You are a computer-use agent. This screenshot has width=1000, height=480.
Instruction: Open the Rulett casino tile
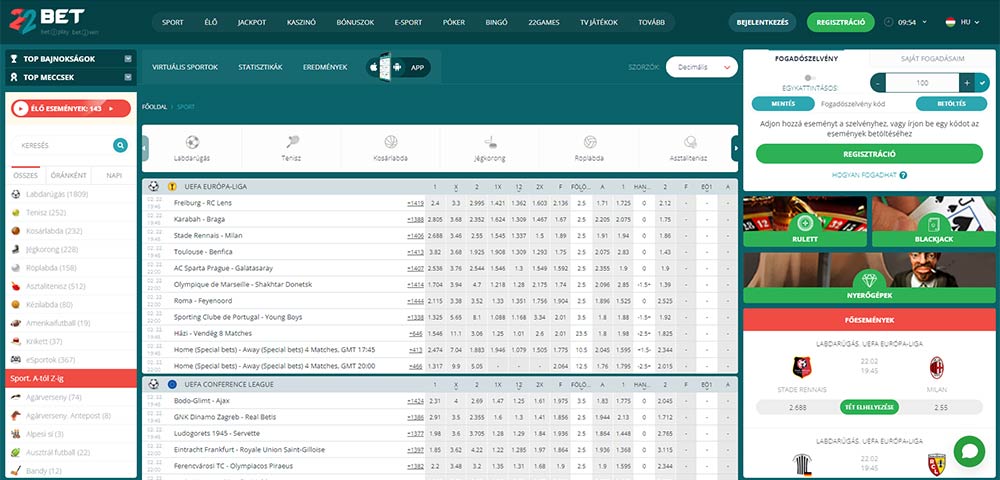(805, 221)
